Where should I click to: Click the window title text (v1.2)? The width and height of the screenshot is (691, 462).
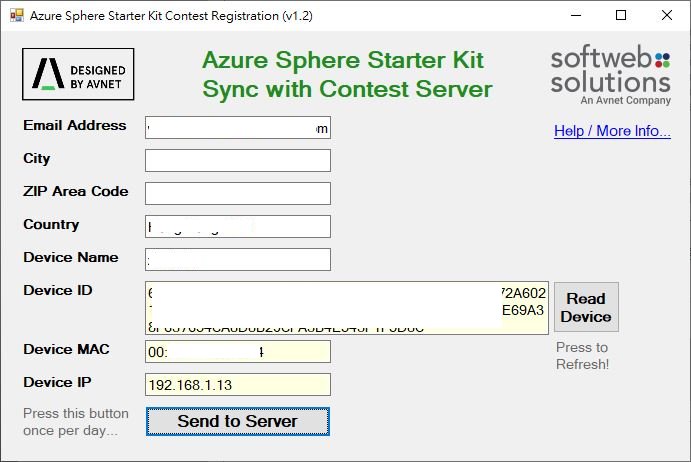171,16
